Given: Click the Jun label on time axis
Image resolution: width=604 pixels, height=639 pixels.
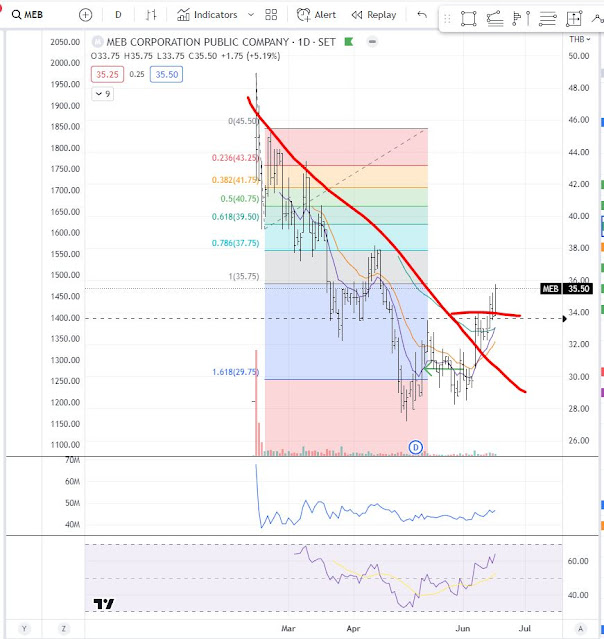Looking at the screenshot, I should (x=463, y=628).
